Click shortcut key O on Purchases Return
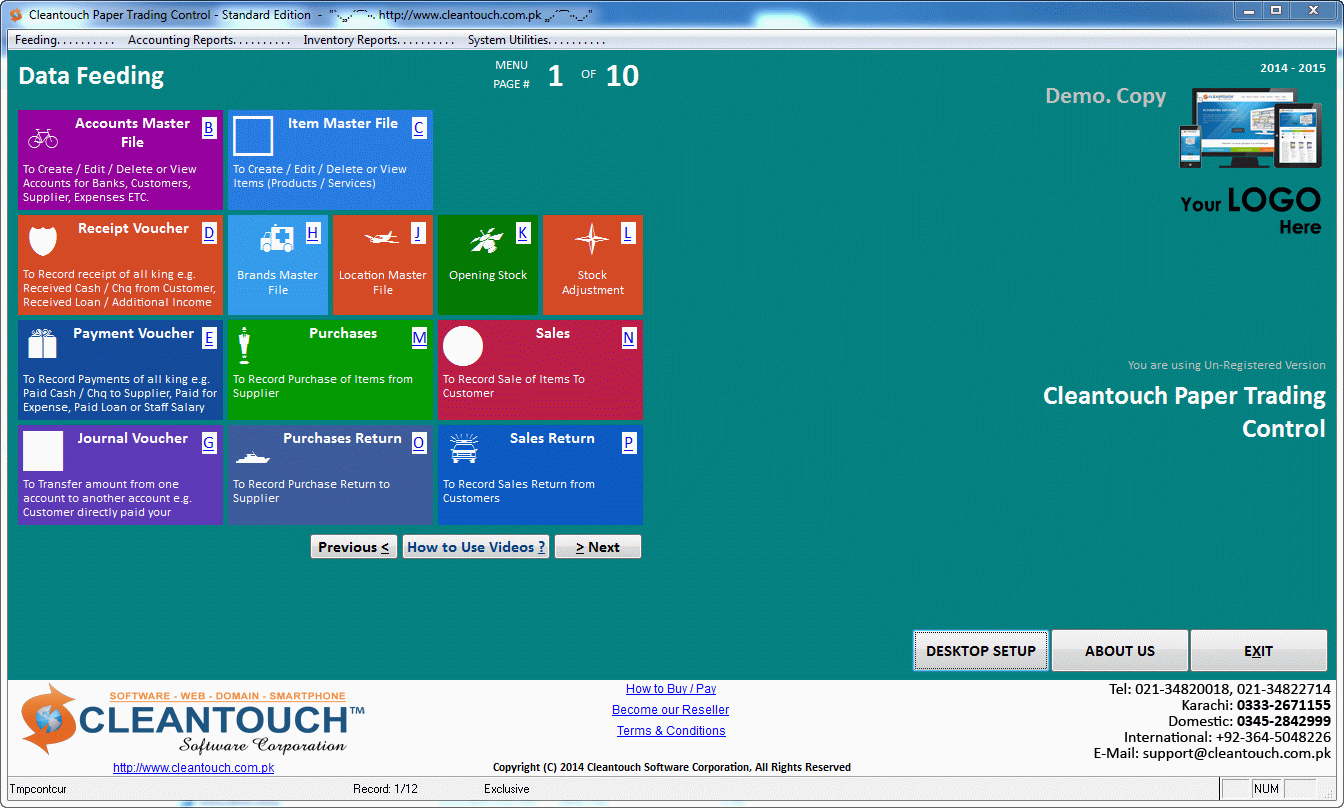1344x808 pixels. click(419, 443)
